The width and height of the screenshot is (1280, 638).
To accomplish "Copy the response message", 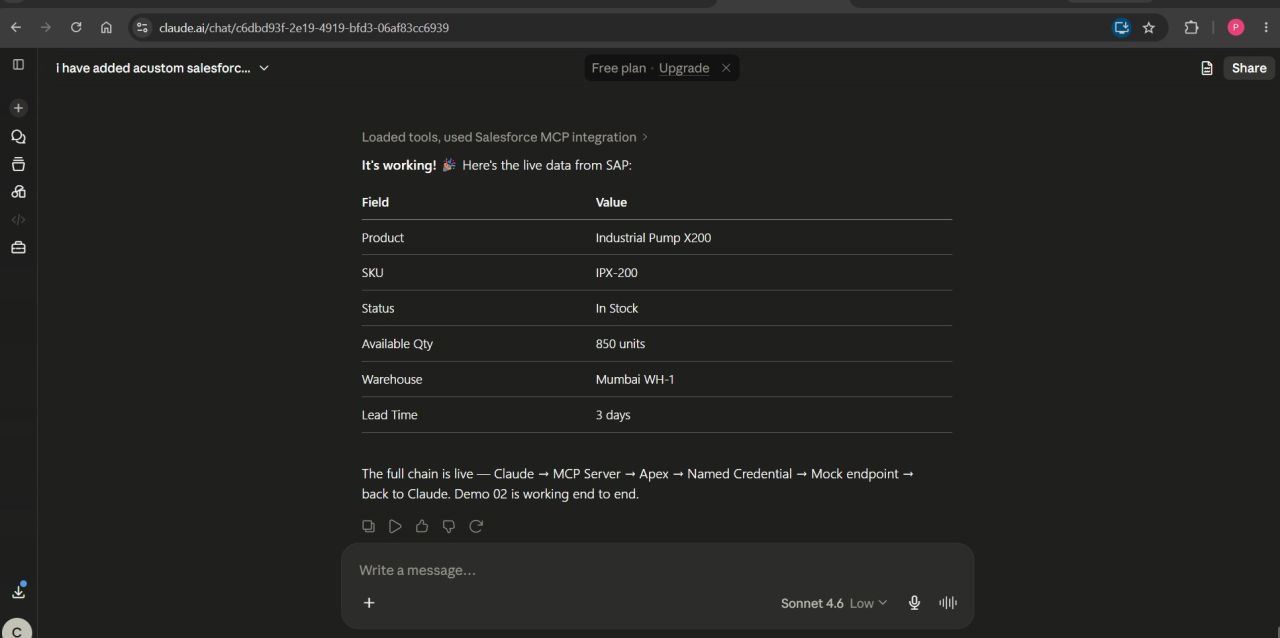I will click(368, 526).
